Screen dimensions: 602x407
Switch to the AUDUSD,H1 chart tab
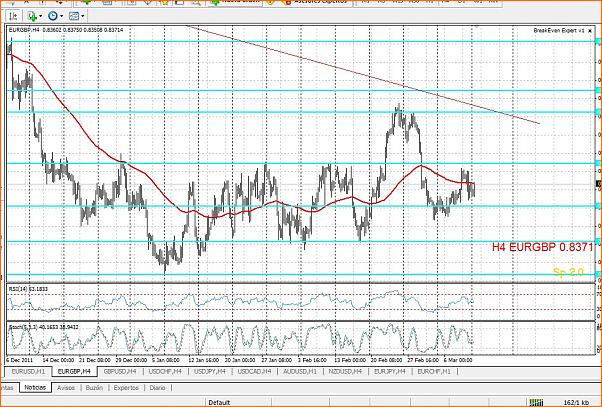coord(300,371)
